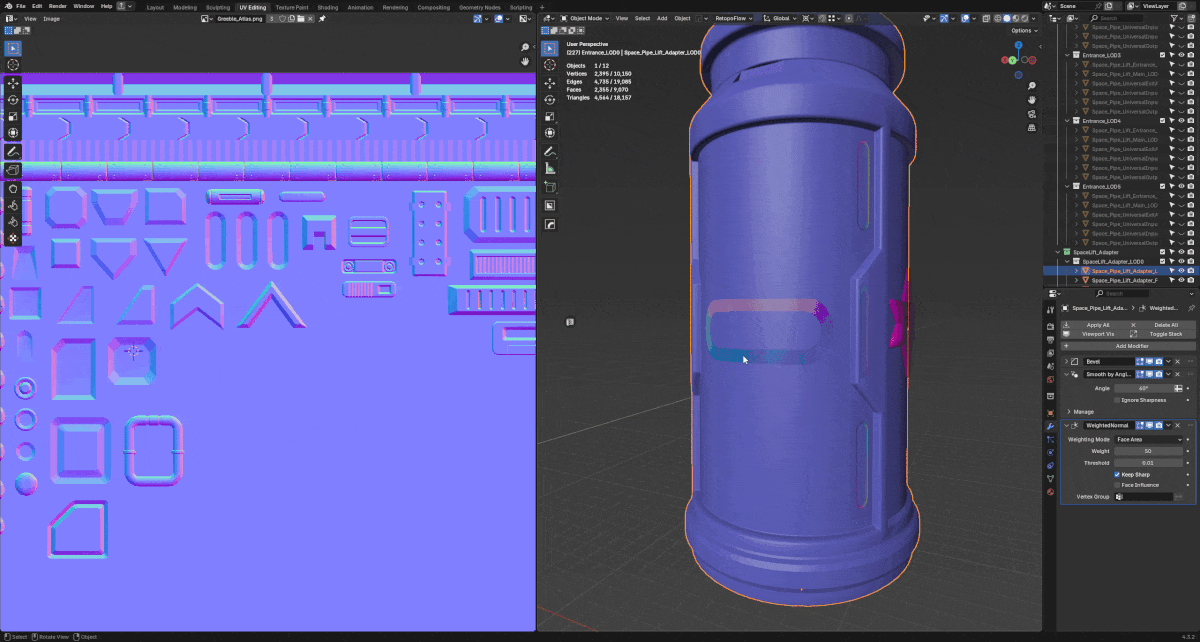1200x642 pixels.
Task: Select the Cursor tool in 3D viewport
Action: 550,66
